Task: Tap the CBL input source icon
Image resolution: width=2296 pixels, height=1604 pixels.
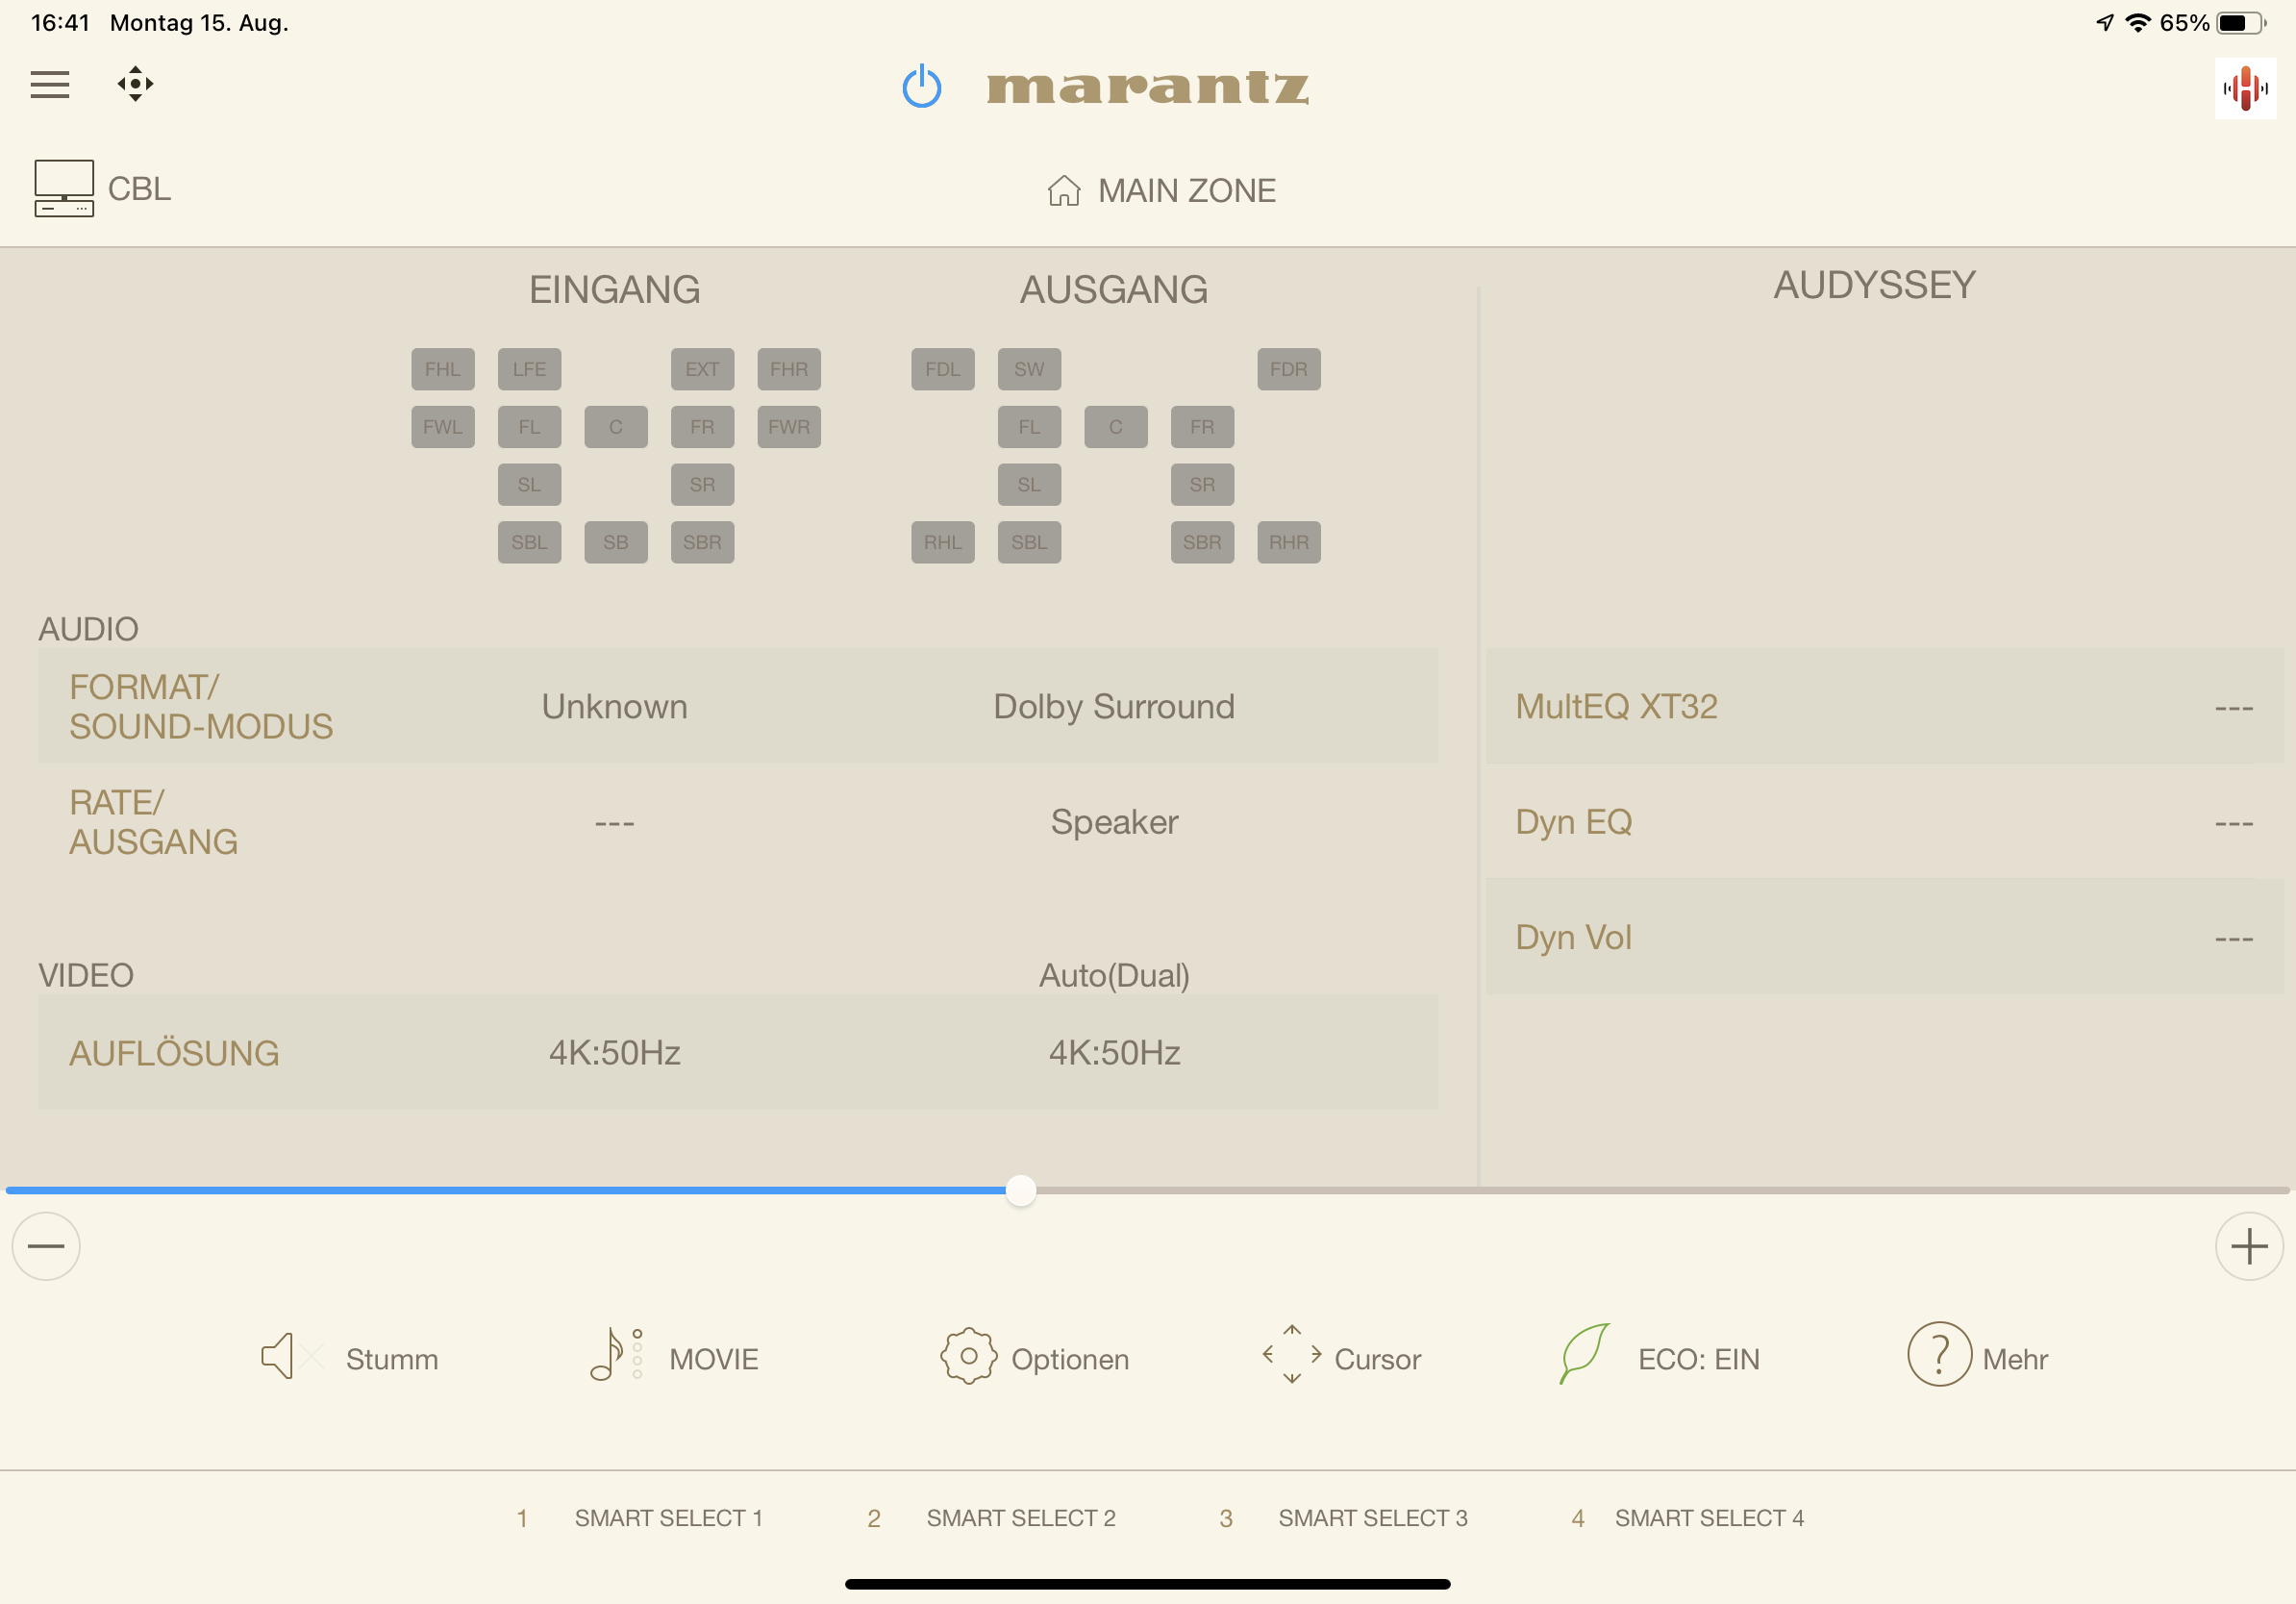Action: point(64,188)
